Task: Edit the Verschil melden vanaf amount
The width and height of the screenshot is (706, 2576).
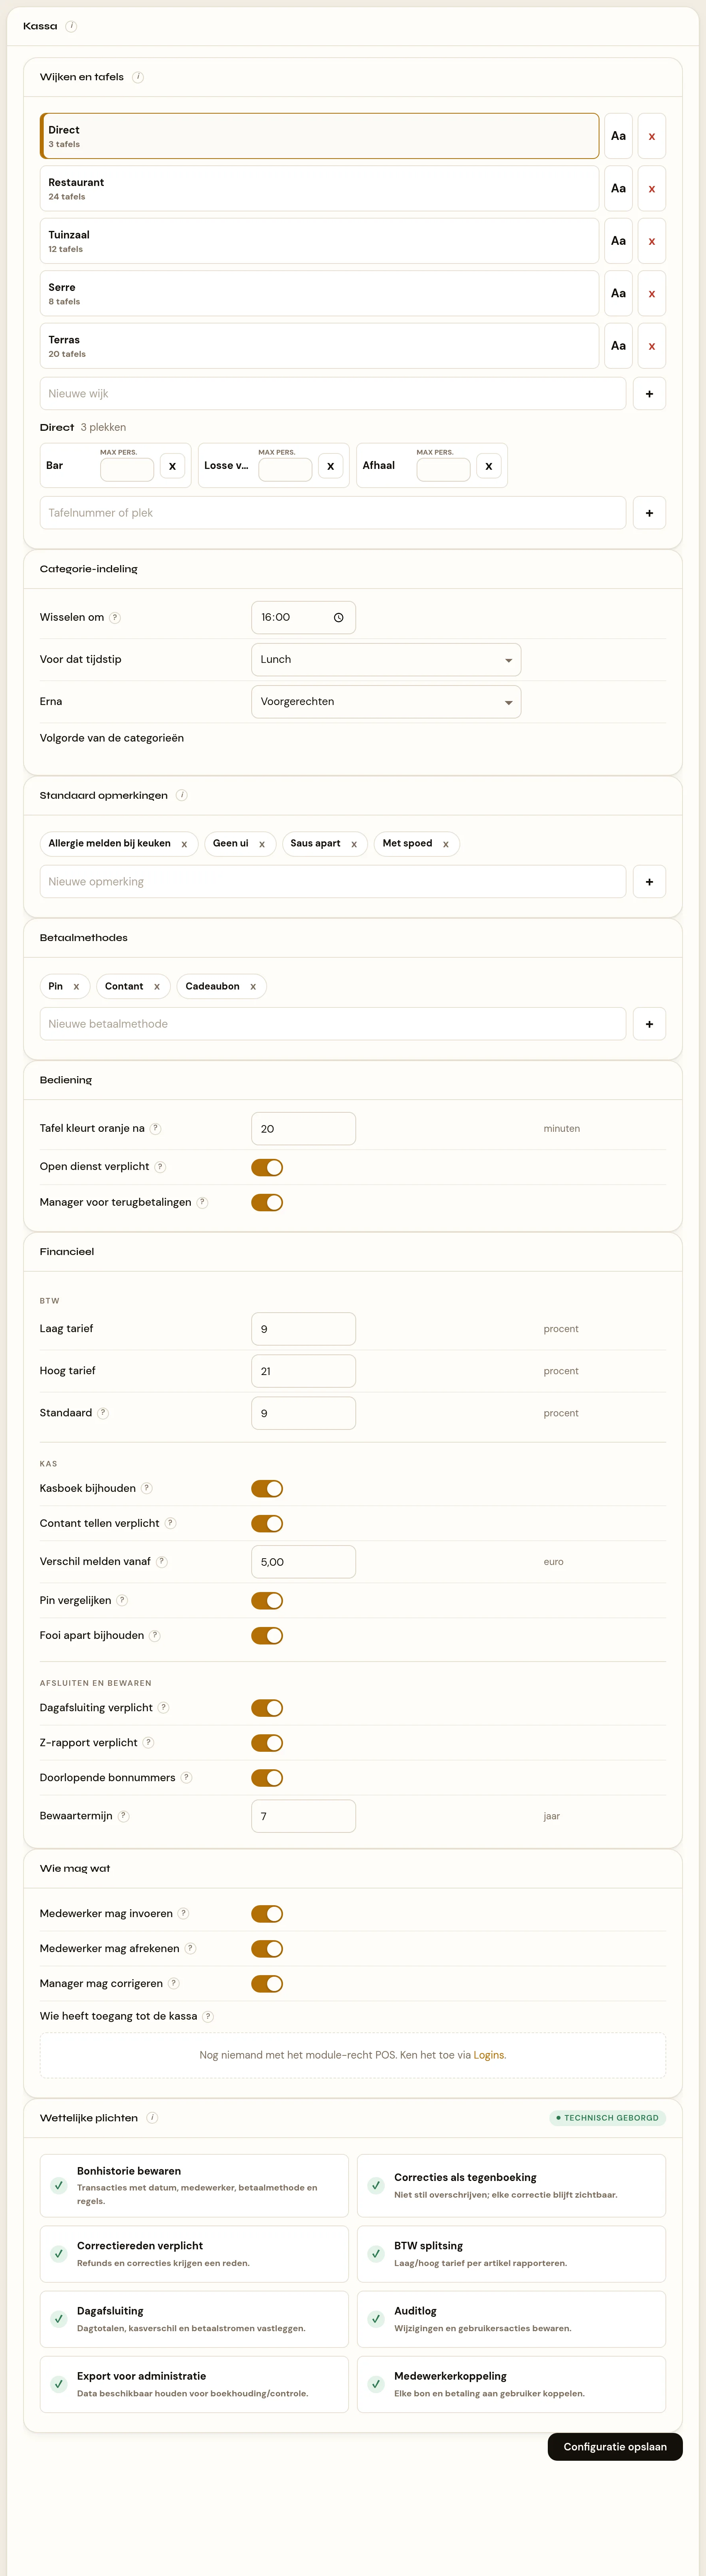Action: coord(303,1562)
